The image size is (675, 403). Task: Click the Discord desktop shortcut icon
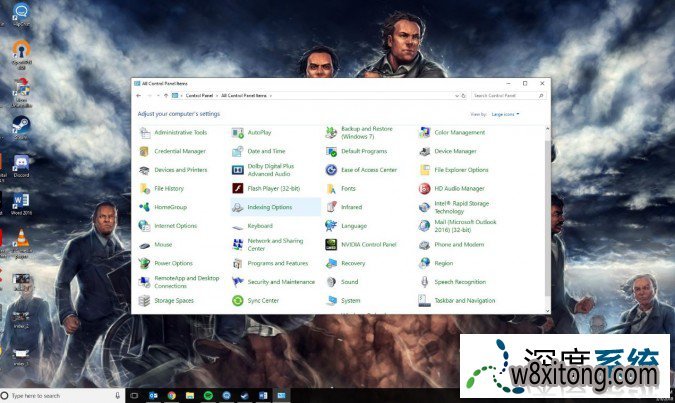[x=20, y=162]
